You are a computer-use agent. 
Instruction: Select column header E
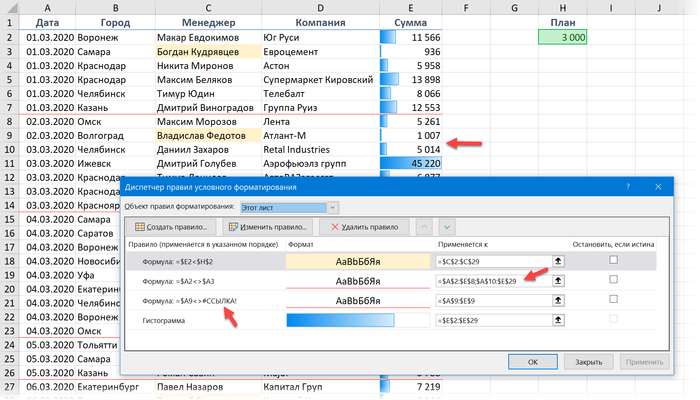(x=410, y=8)
